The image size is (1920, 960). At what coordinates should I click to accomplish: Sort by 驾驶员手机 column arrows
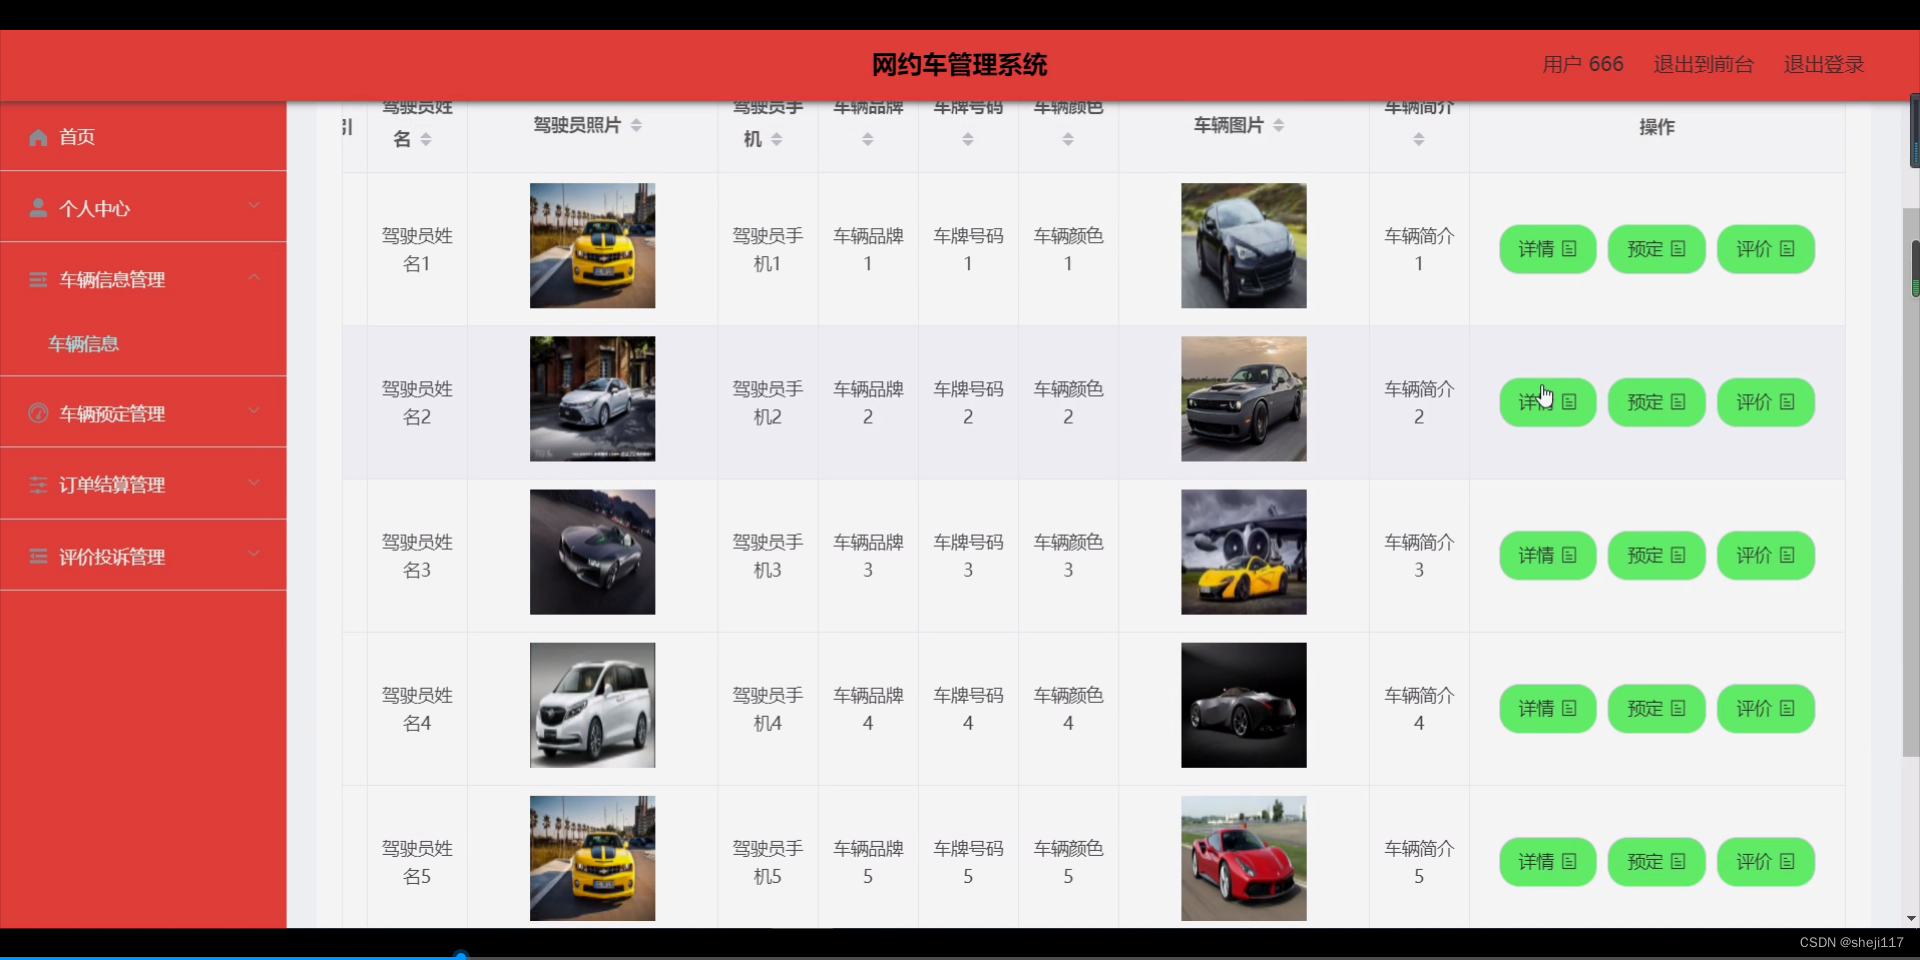(x=777, y=139)
